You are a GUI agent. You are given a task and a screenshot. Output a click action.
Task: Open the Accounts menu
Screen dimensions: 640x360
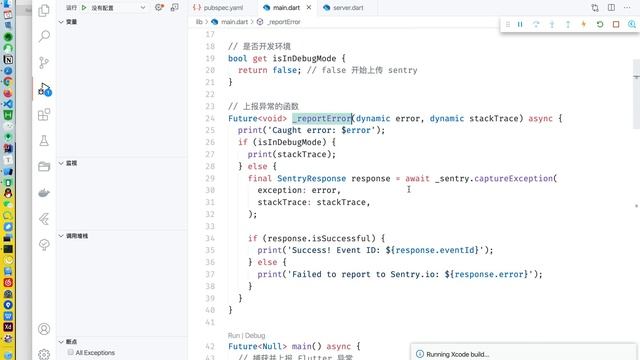44,329
